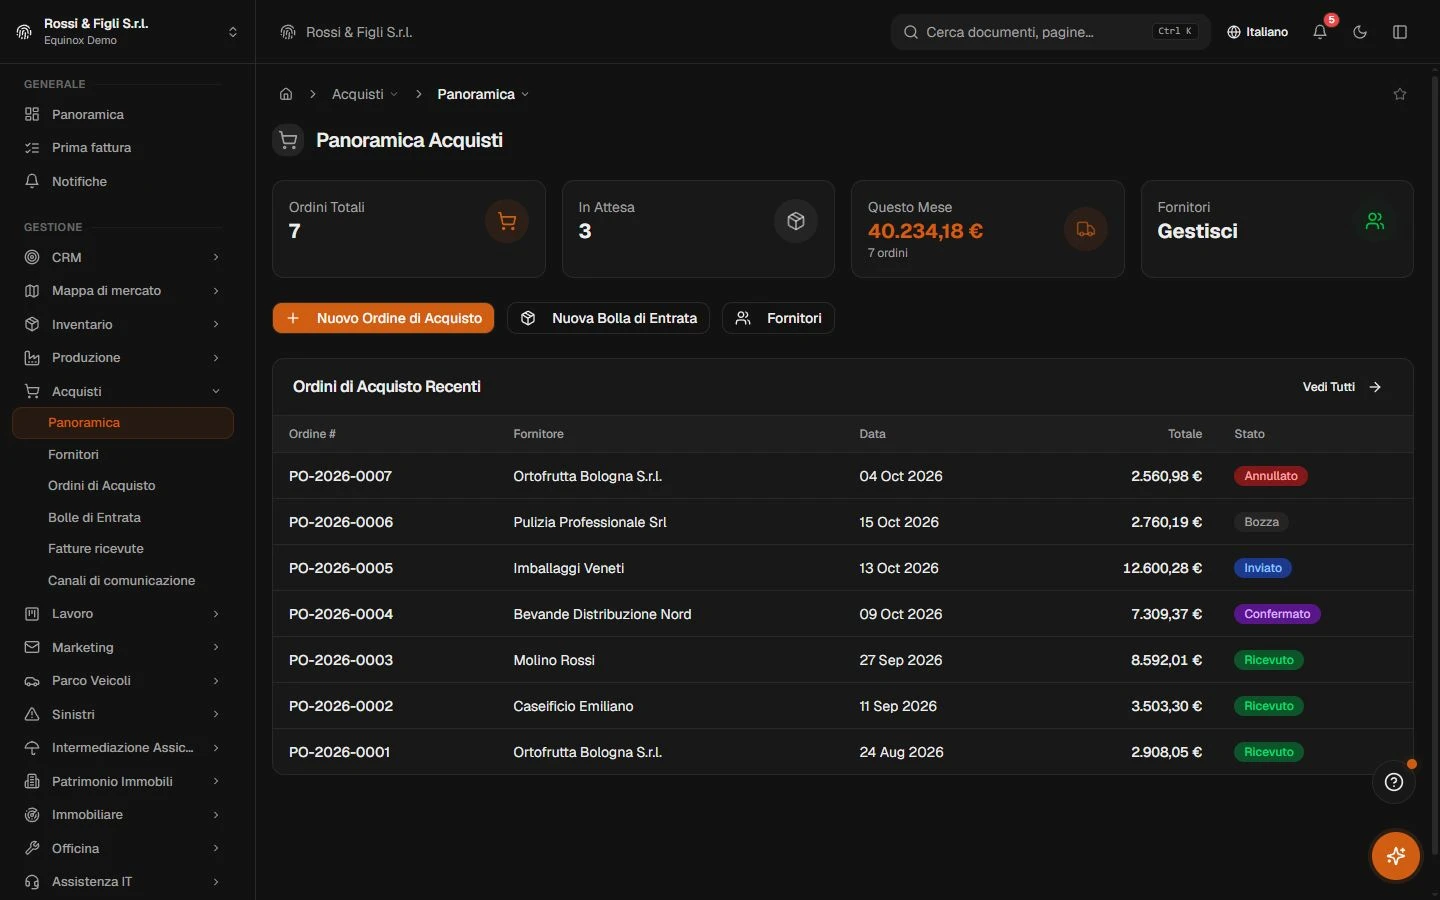Toggle the sidebar panel layout icon

[1400, 32]
